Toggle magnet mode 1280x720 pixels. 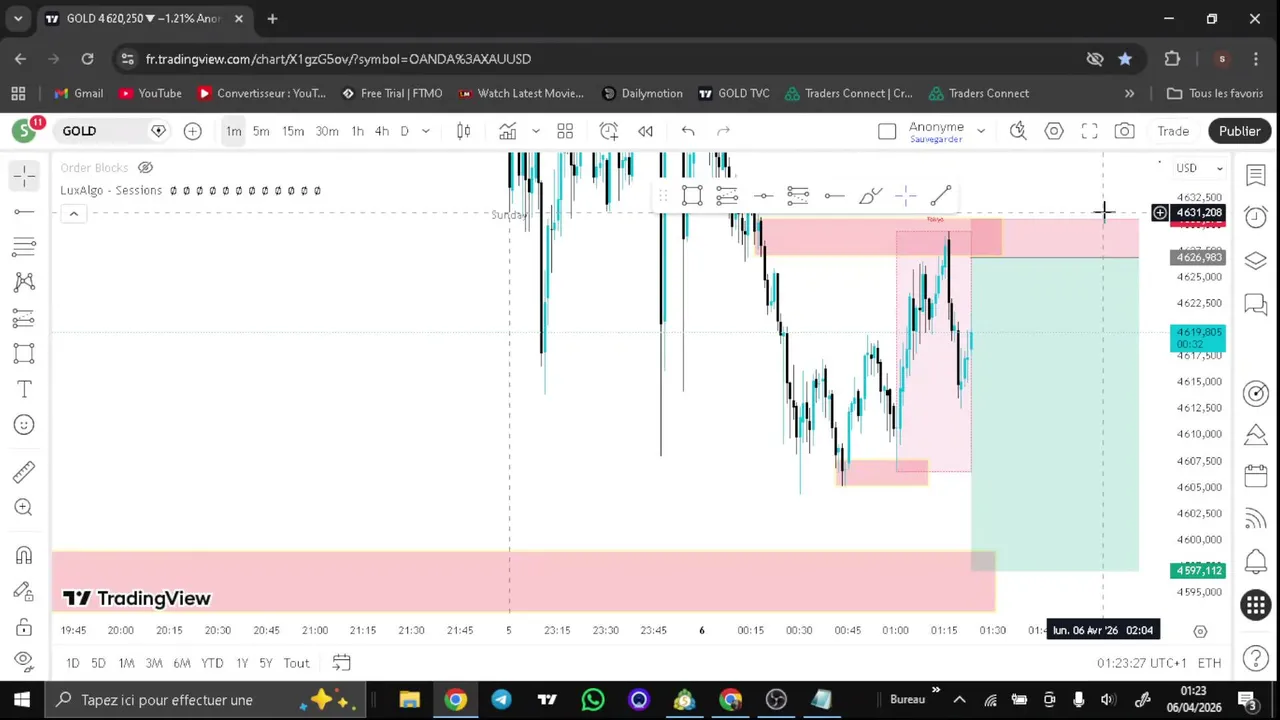(24, 555)
